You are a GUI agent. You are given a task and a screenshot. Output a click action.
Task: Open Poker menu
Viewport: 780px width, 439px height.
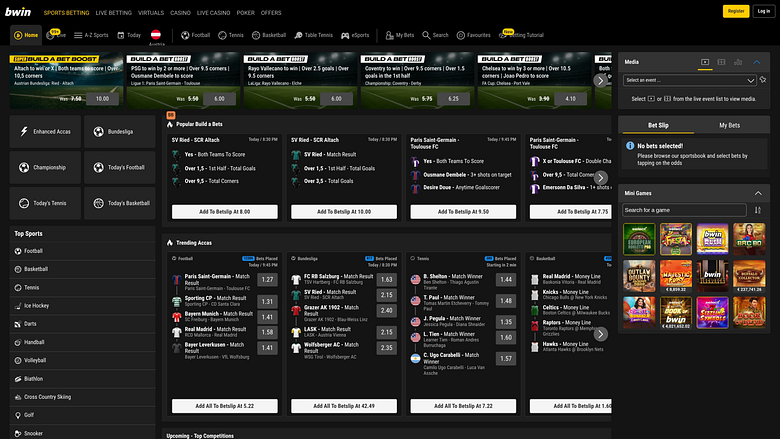pyautogui.click(x=246, y=13)
